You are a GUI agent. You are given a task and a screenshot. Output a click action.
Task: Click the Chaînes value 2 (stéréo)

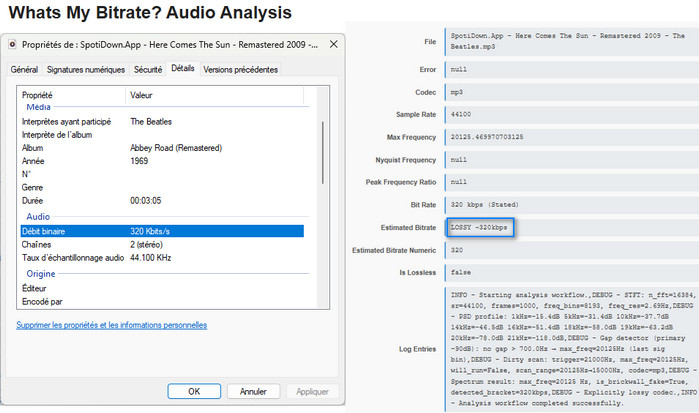point(146,244)
